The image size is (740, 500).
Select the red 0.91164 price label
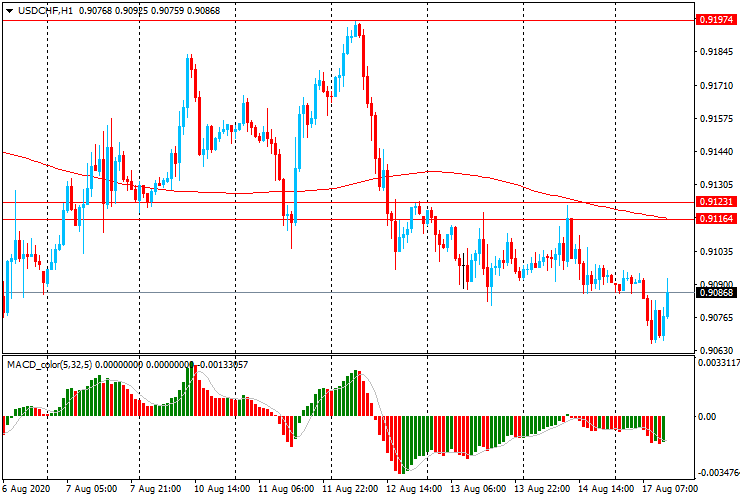click(717, 218)
